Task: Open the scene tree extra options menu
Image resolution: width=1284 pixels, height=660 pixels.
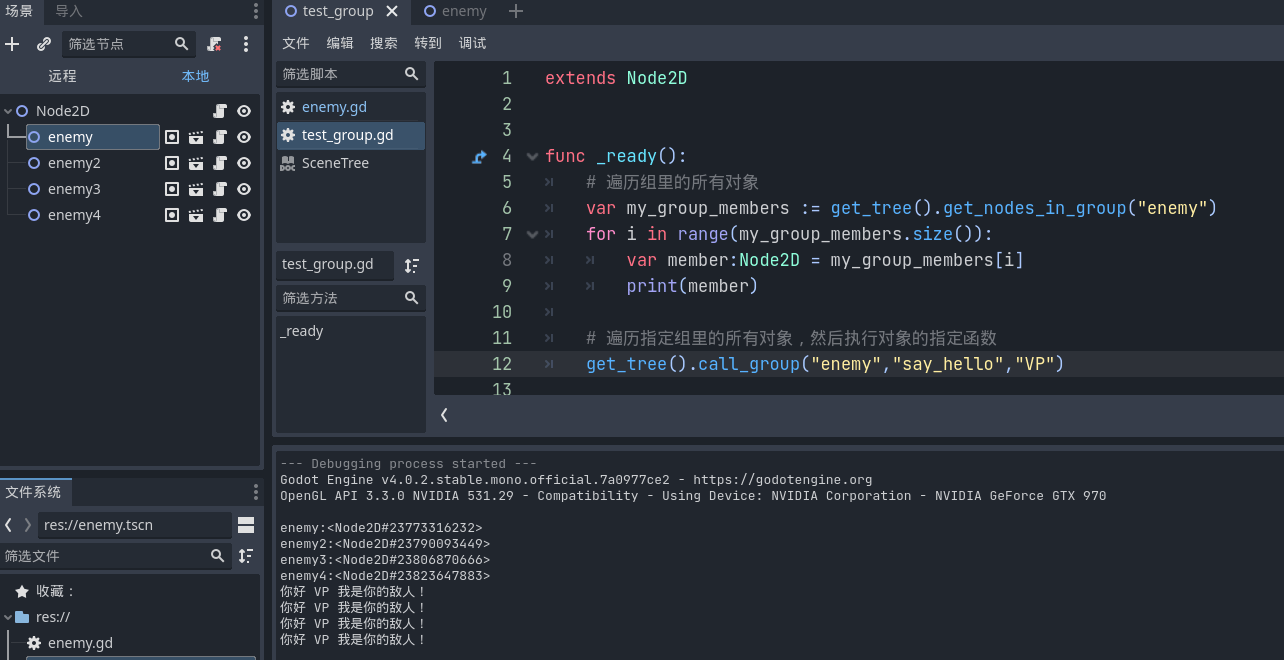Action: (x=246, y=44)
